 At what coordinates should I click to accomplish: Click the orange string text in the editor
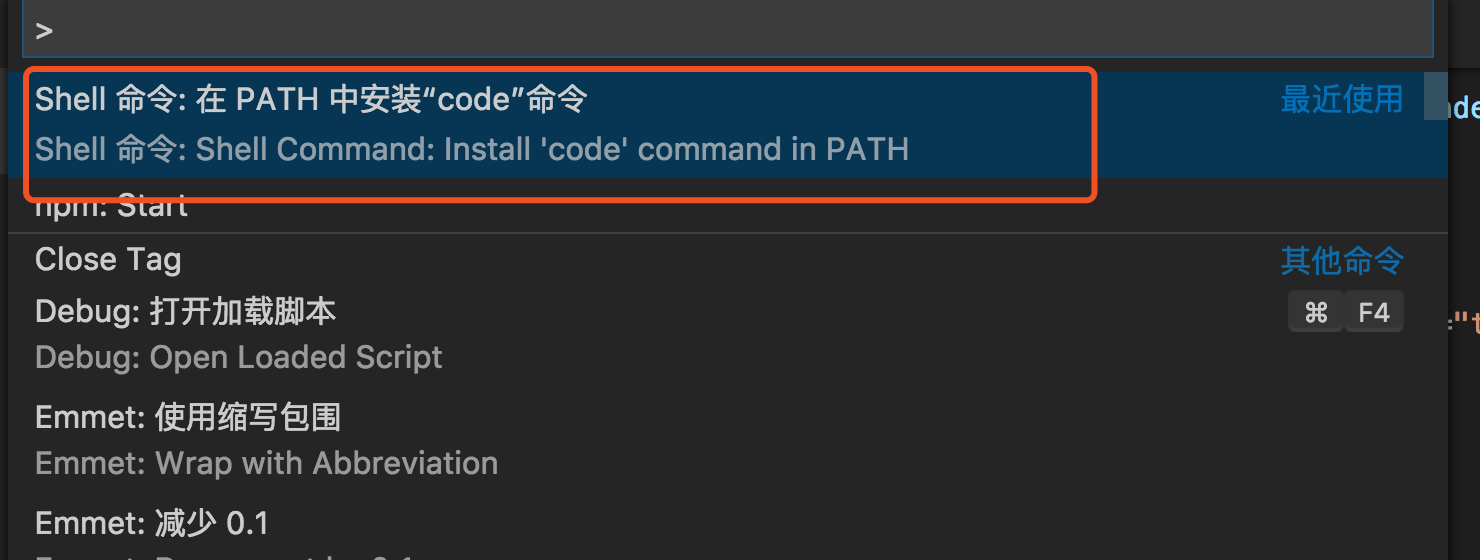click(1466, 322)
